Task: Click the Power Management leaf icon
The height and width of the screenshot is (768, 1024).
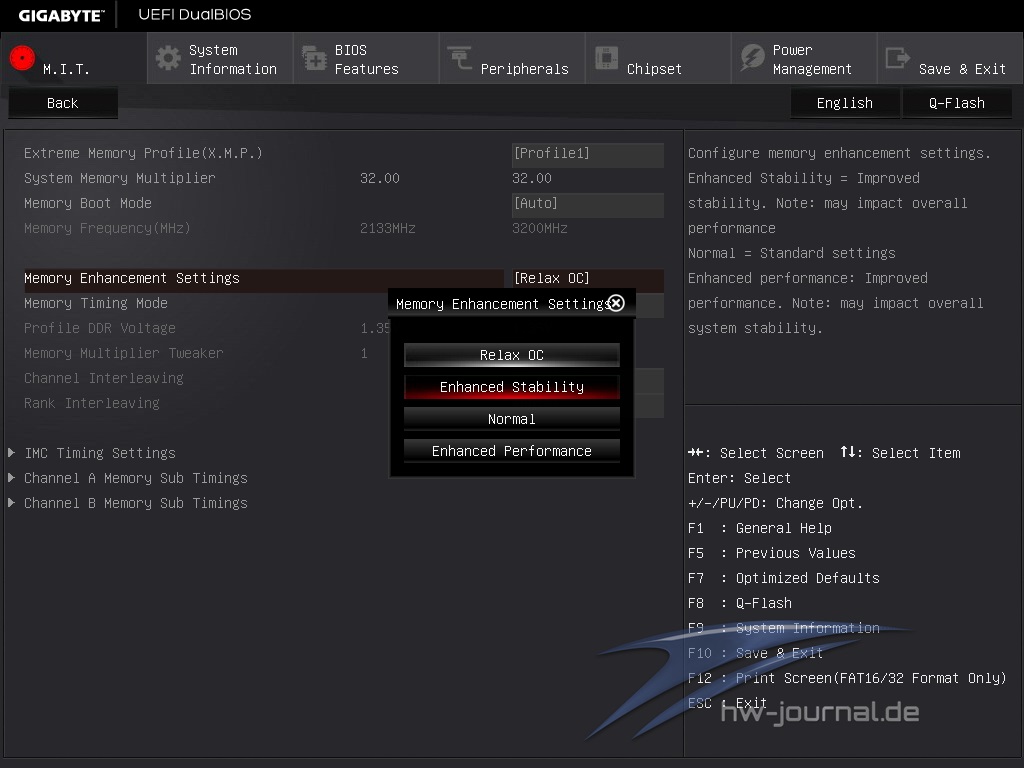Action: click(x=752, y=58)
